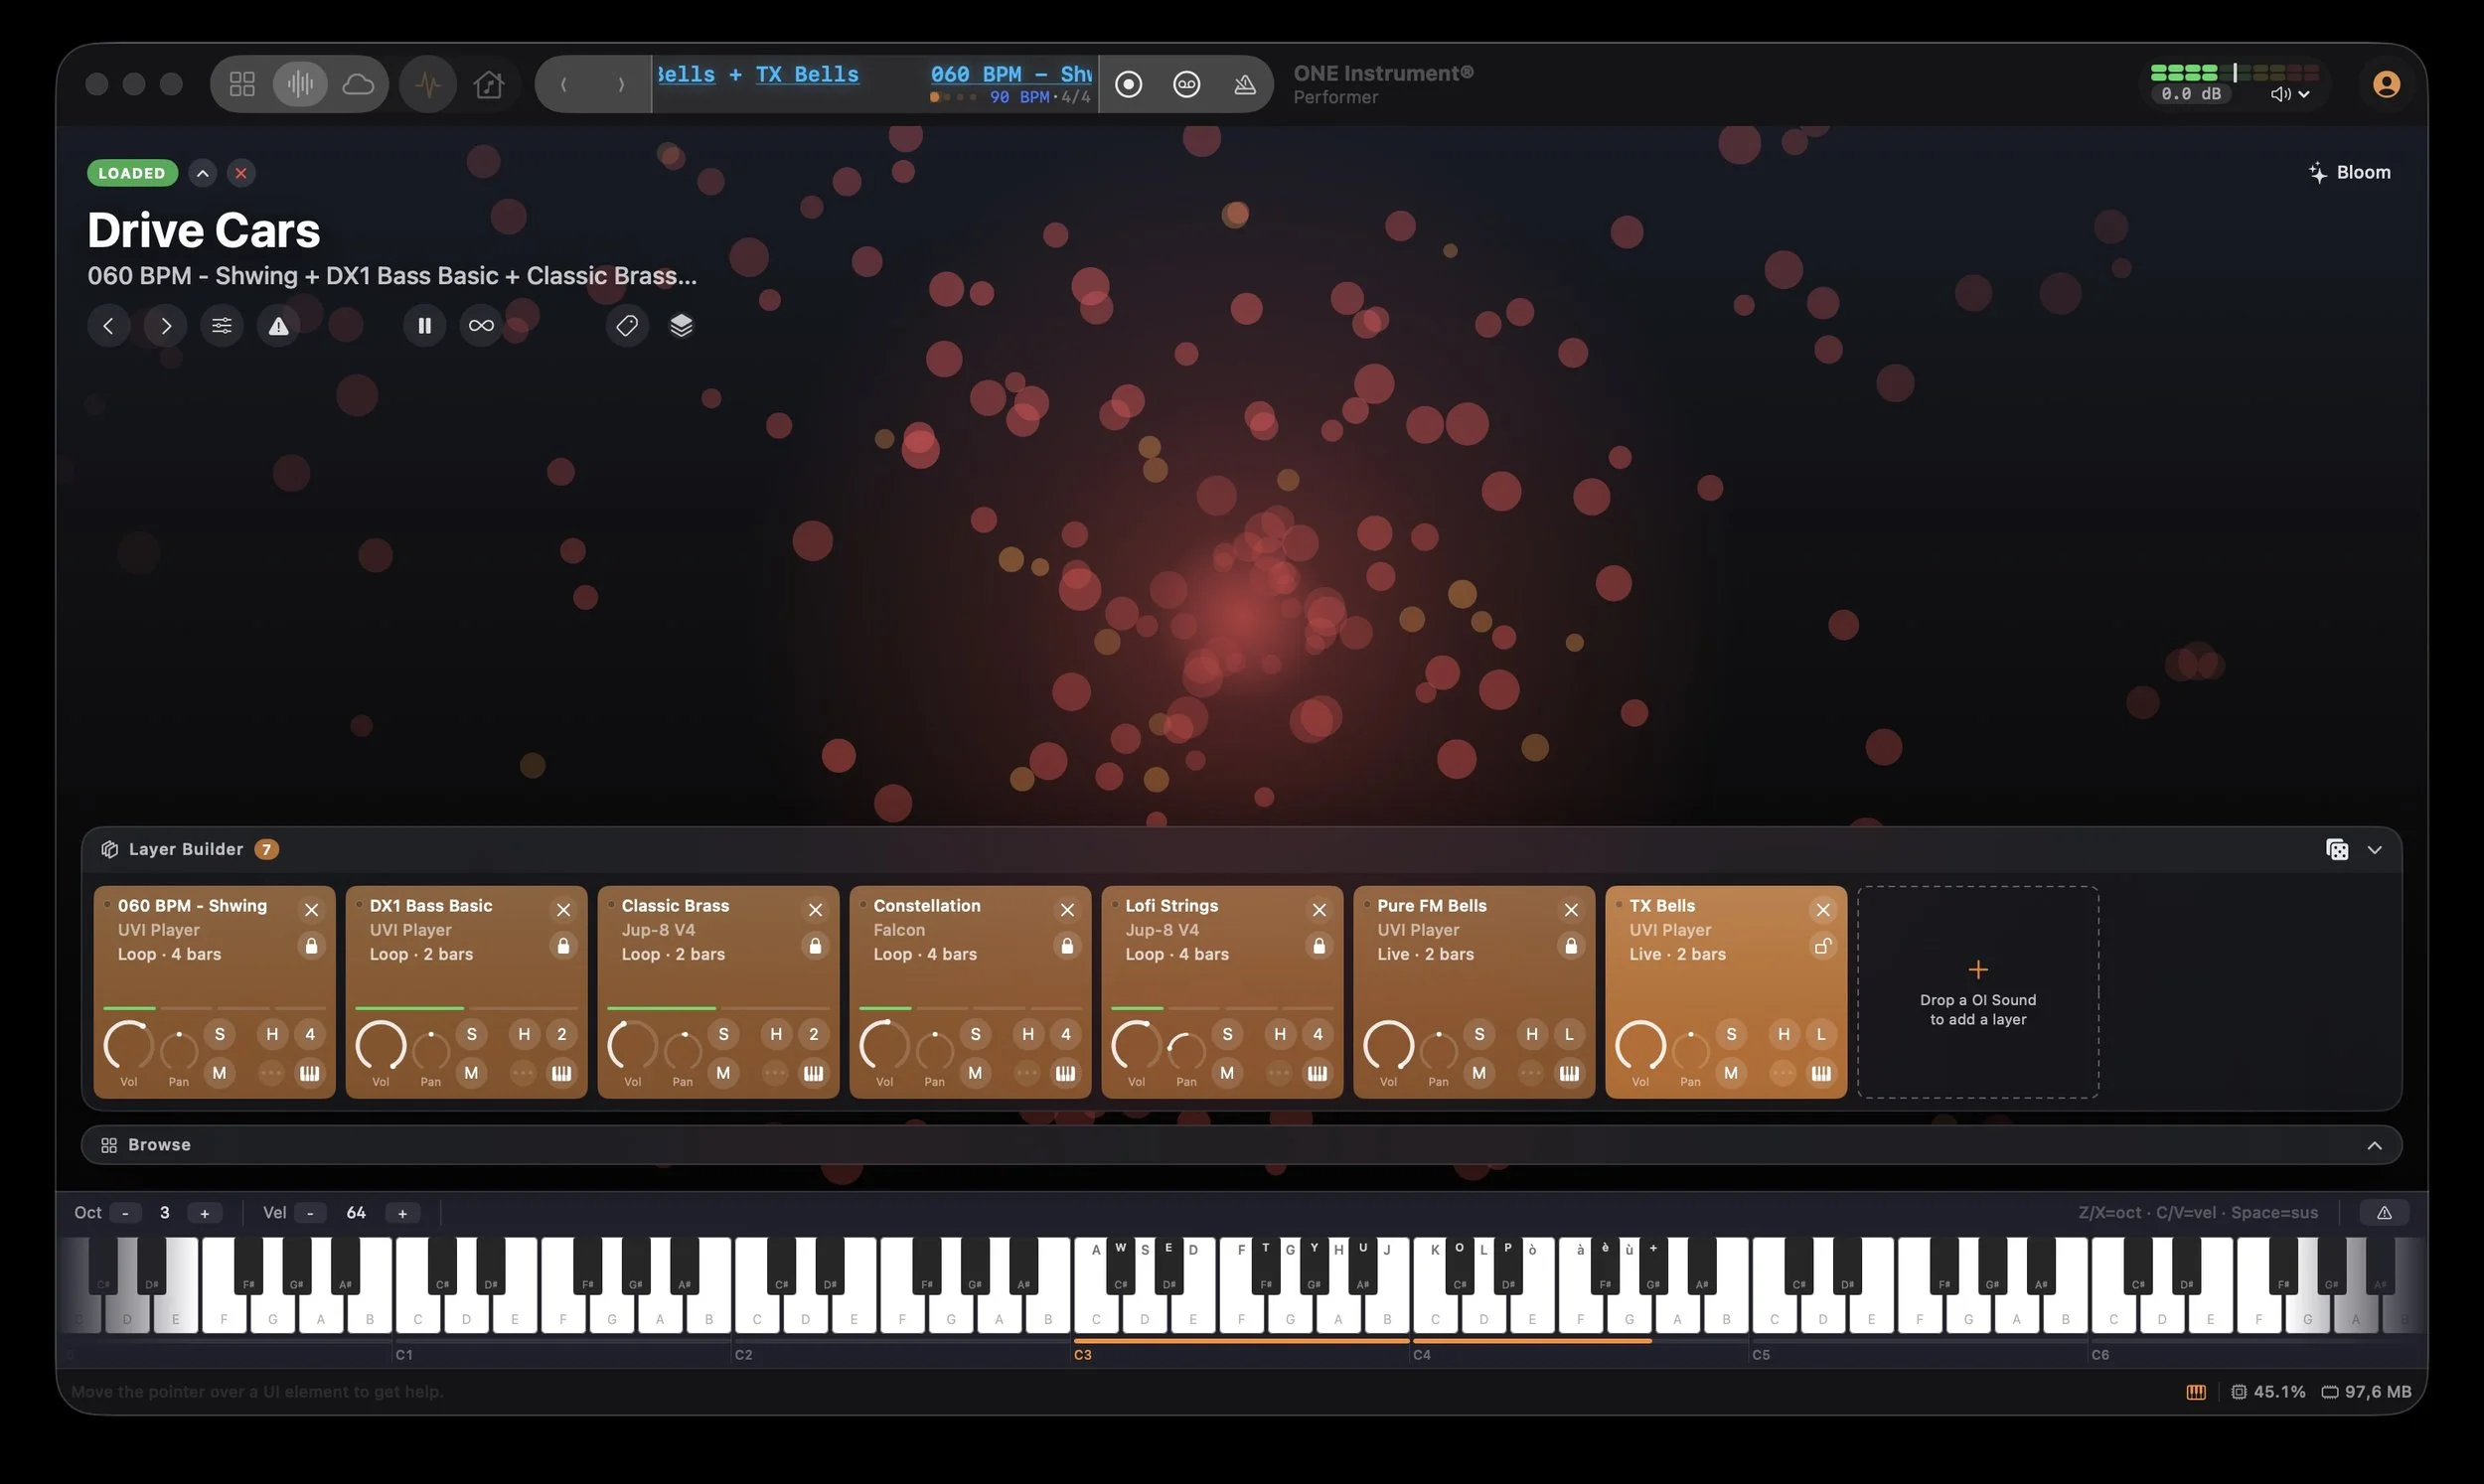Adjust Vol knob on Lofi Strings layer
Image resolution: width=2484 pixels, height=1484 pixels.
(1136, 1046)
